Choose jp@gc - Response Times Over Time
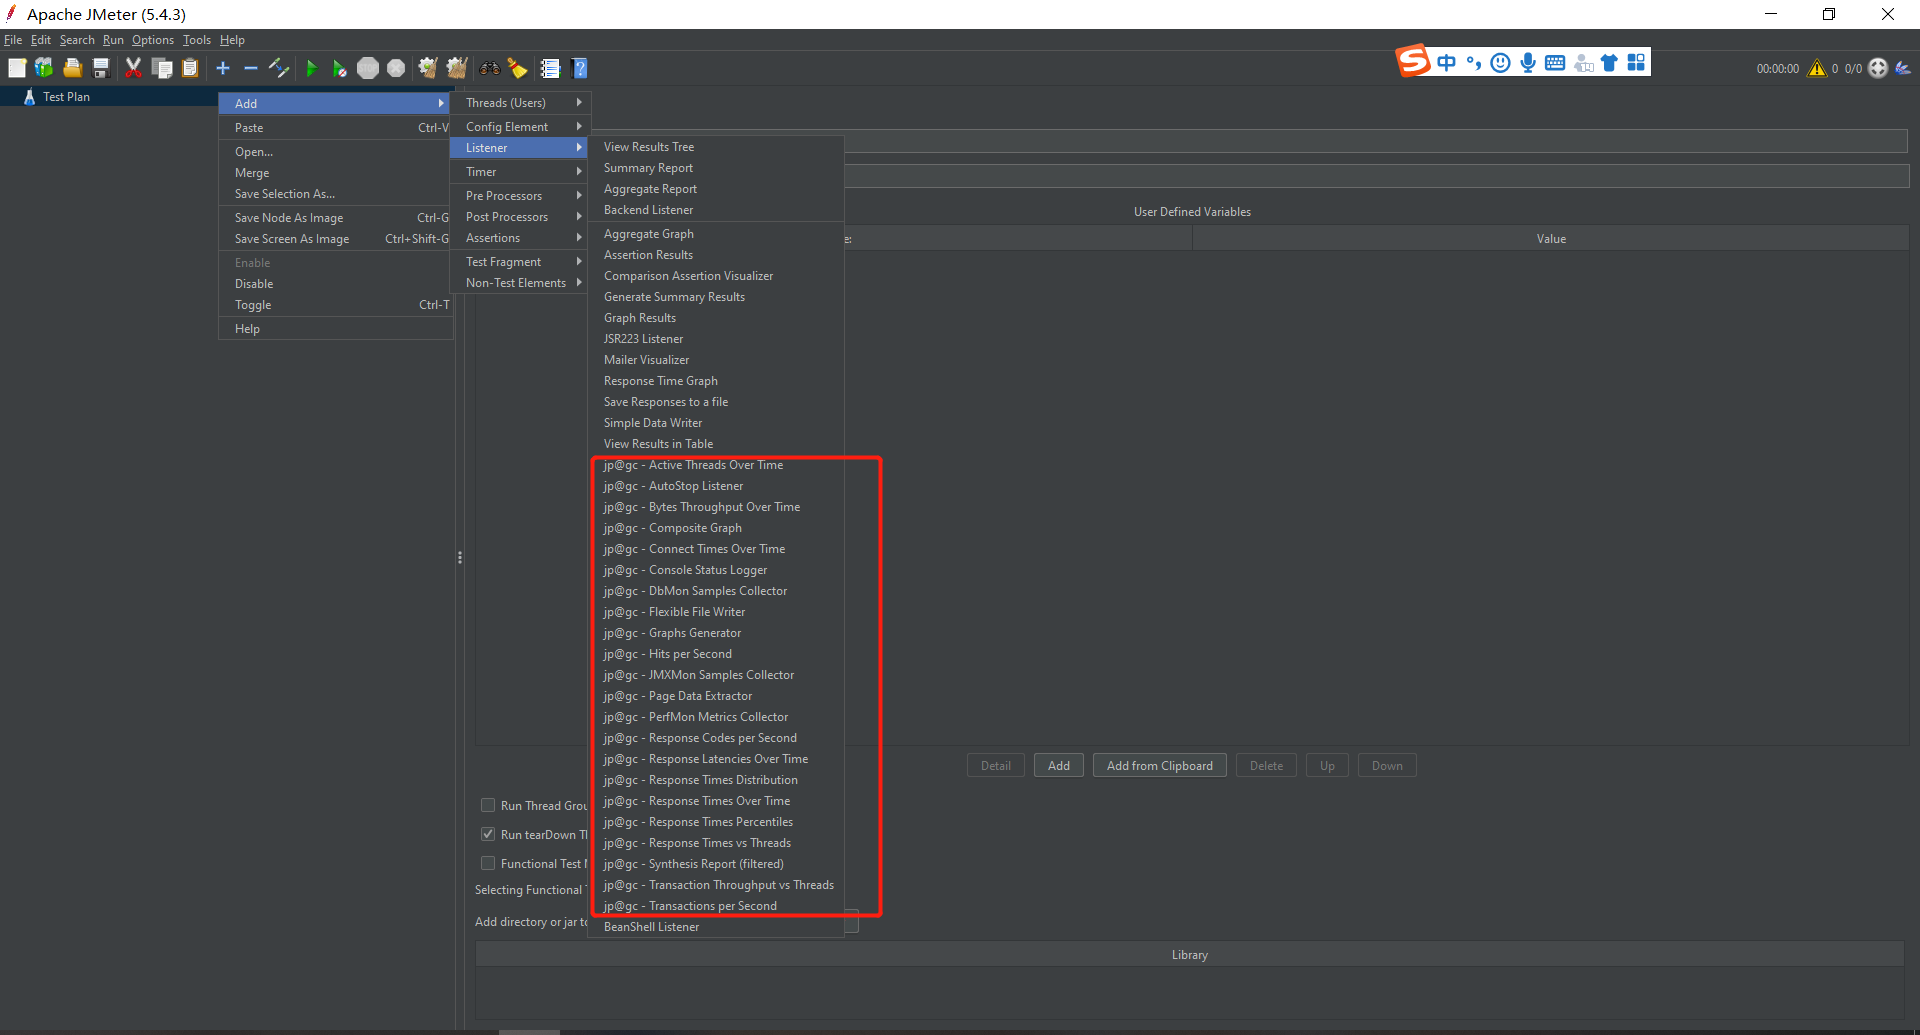 [716, 801]
